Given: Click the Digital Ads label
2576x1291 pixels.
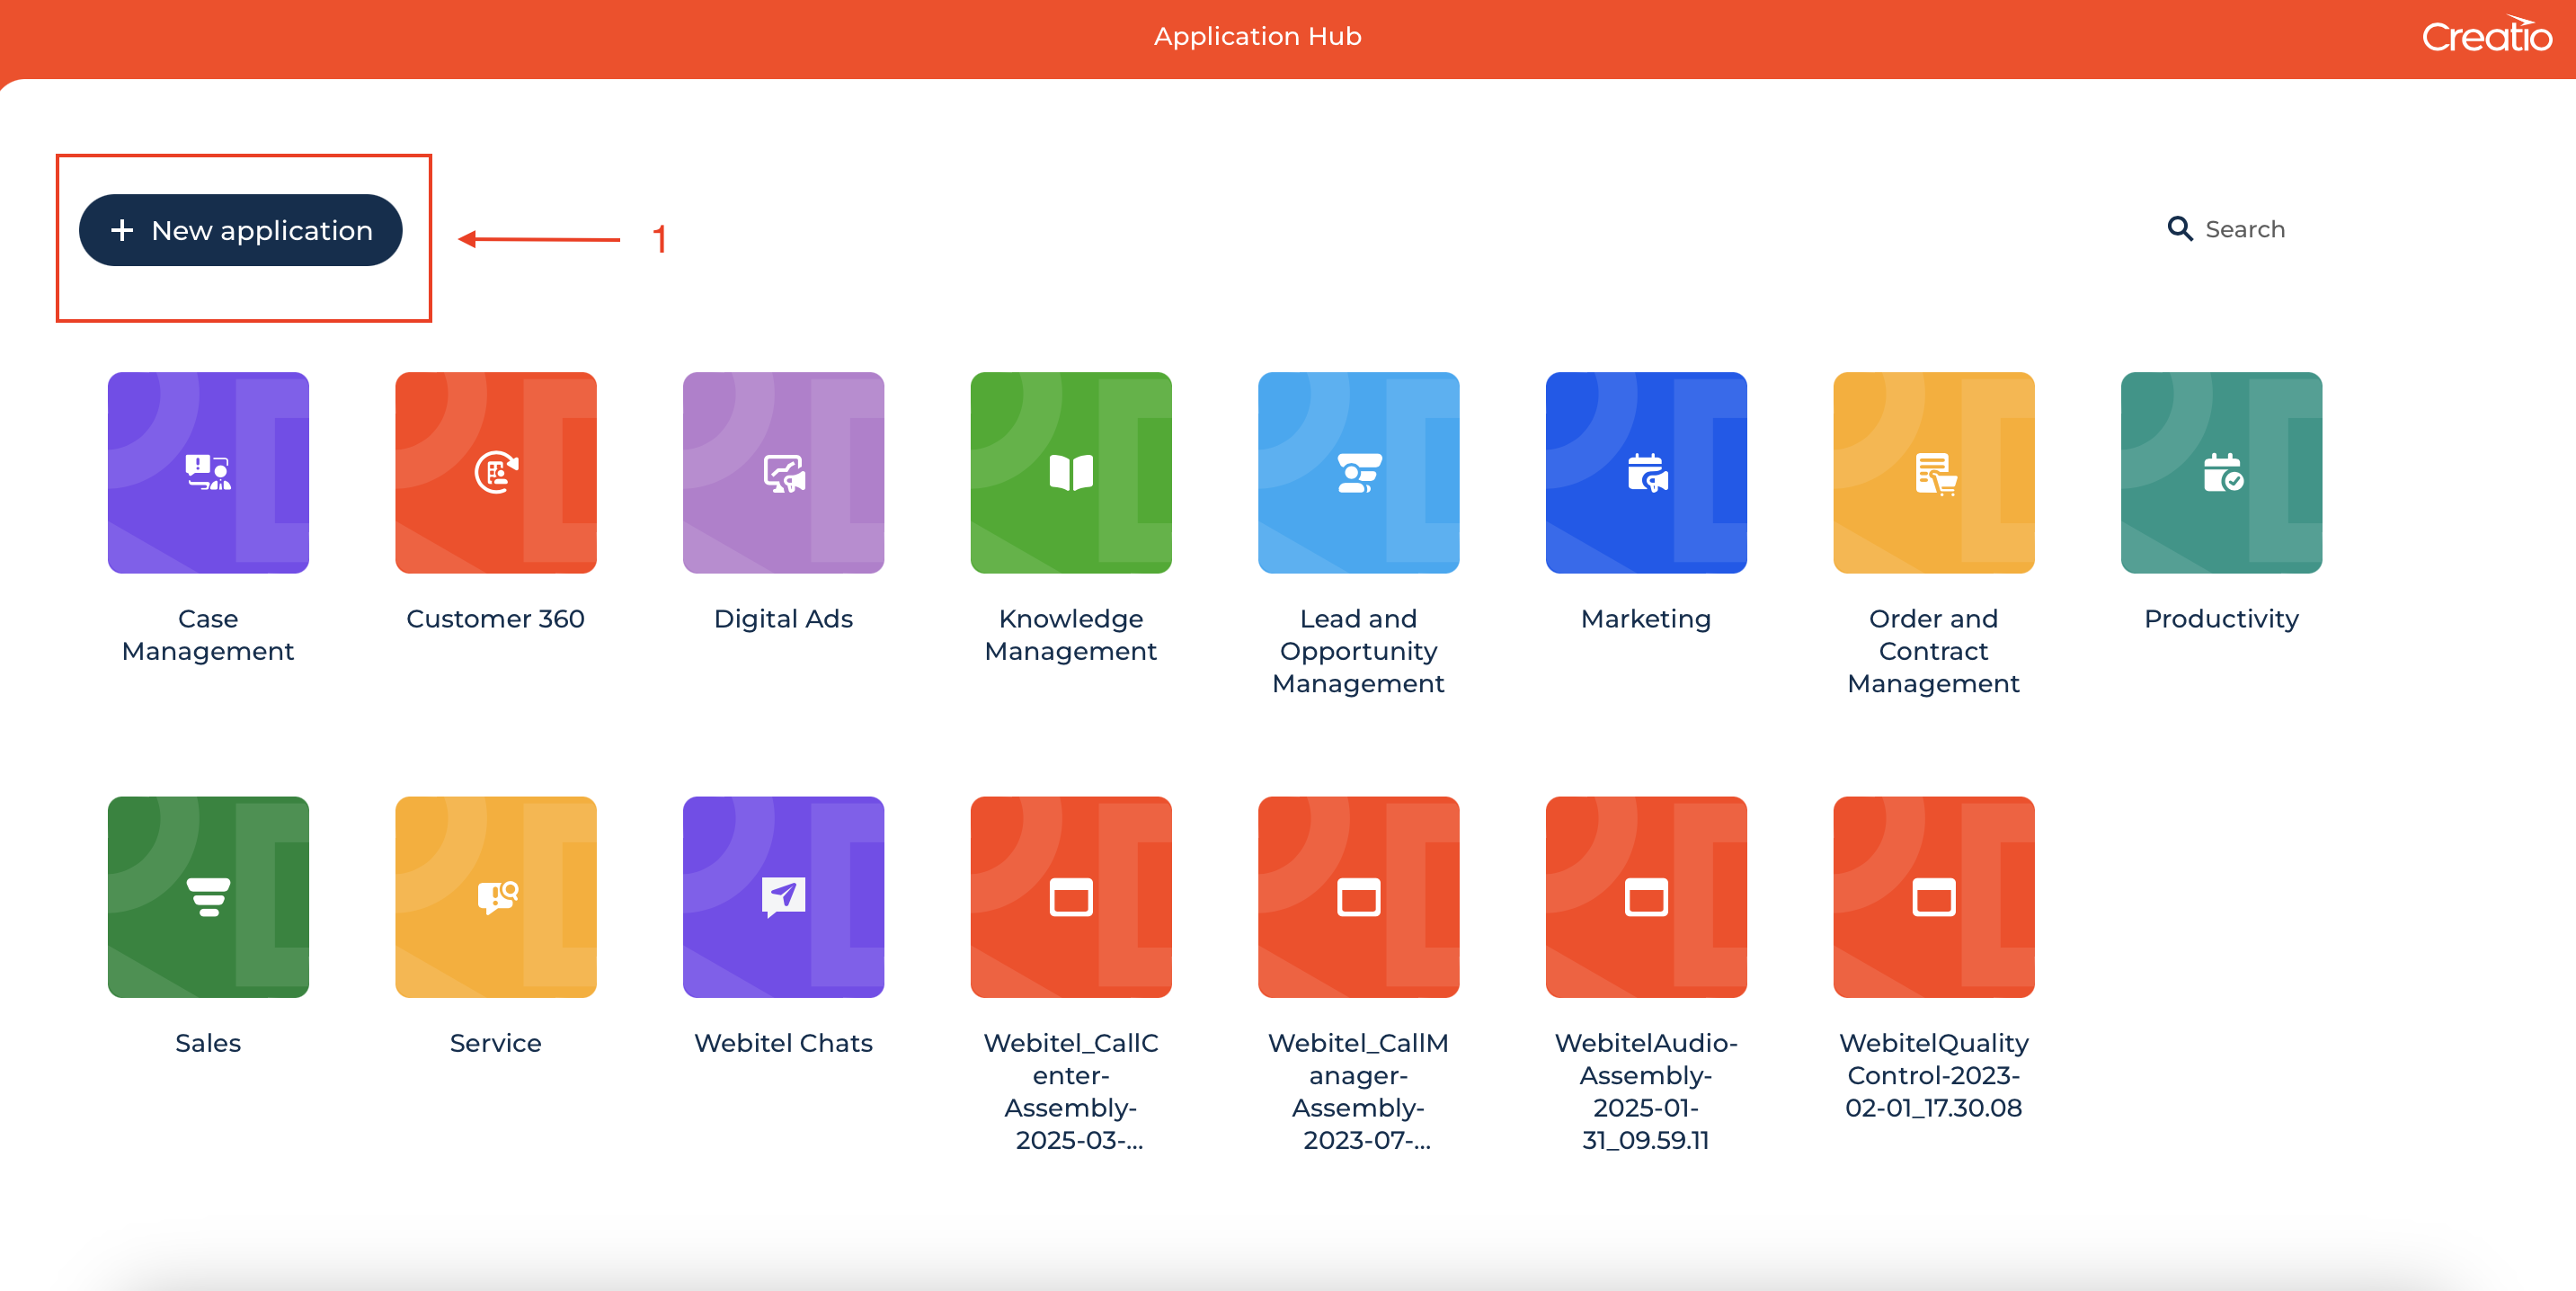Looking at the screenshot, I should click(x=783, y=619).
